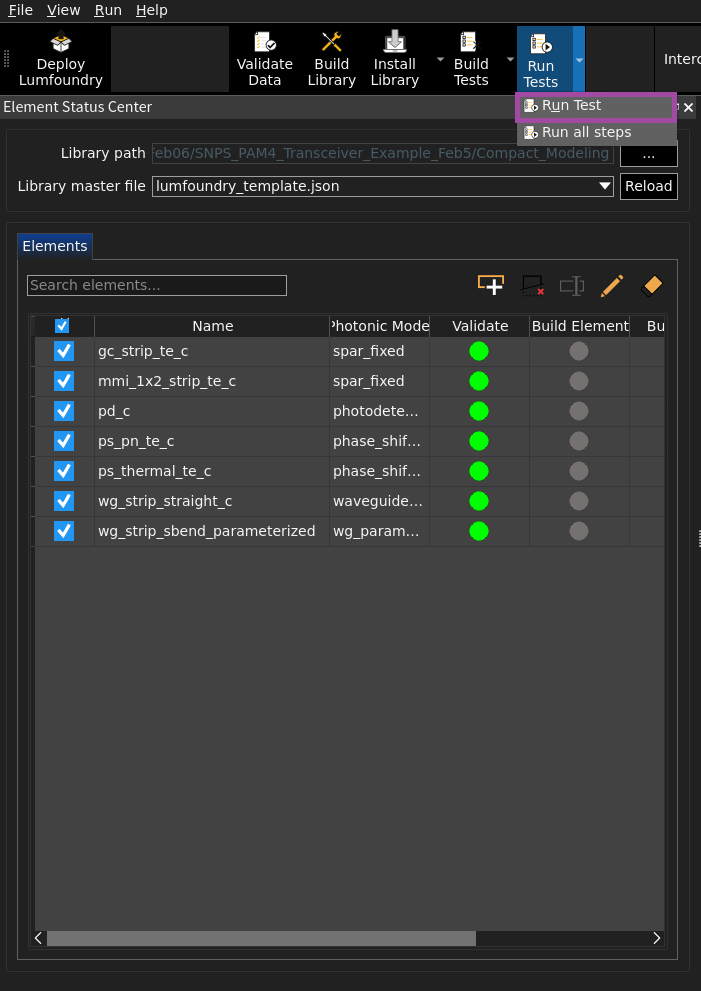The width and height of the screenshot is (701, 991).
Task: Click the Build Tests icon
Action: coord(471,42)
